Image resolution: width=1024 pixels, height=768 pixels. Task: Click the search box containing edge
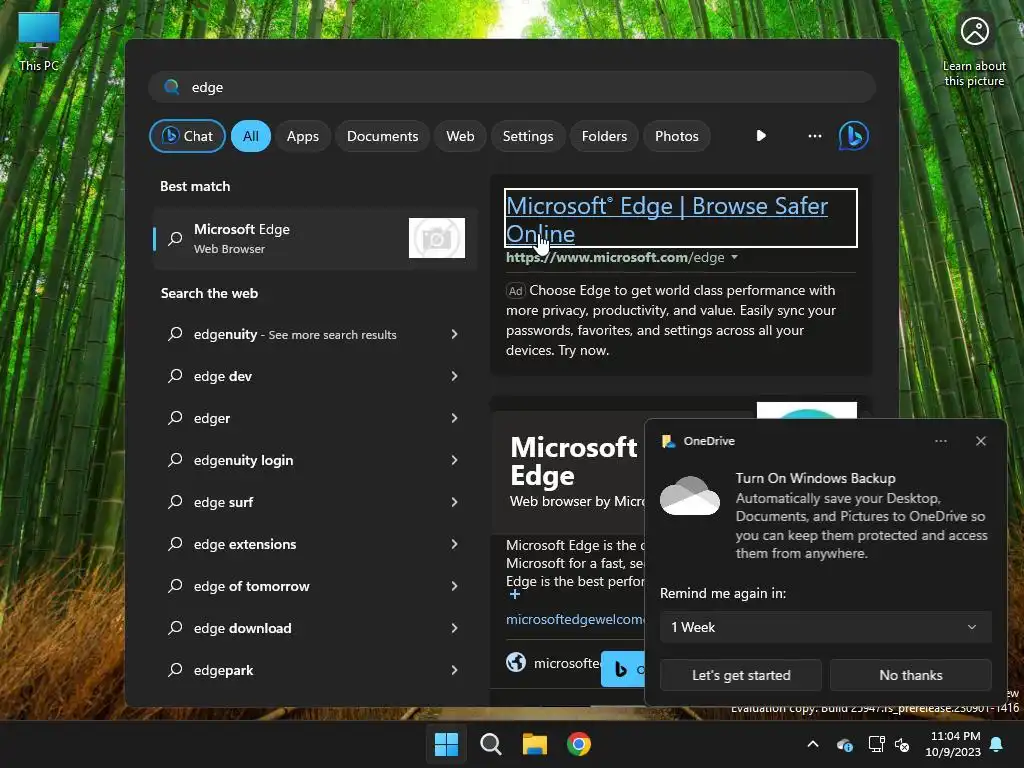pos(512,87)
